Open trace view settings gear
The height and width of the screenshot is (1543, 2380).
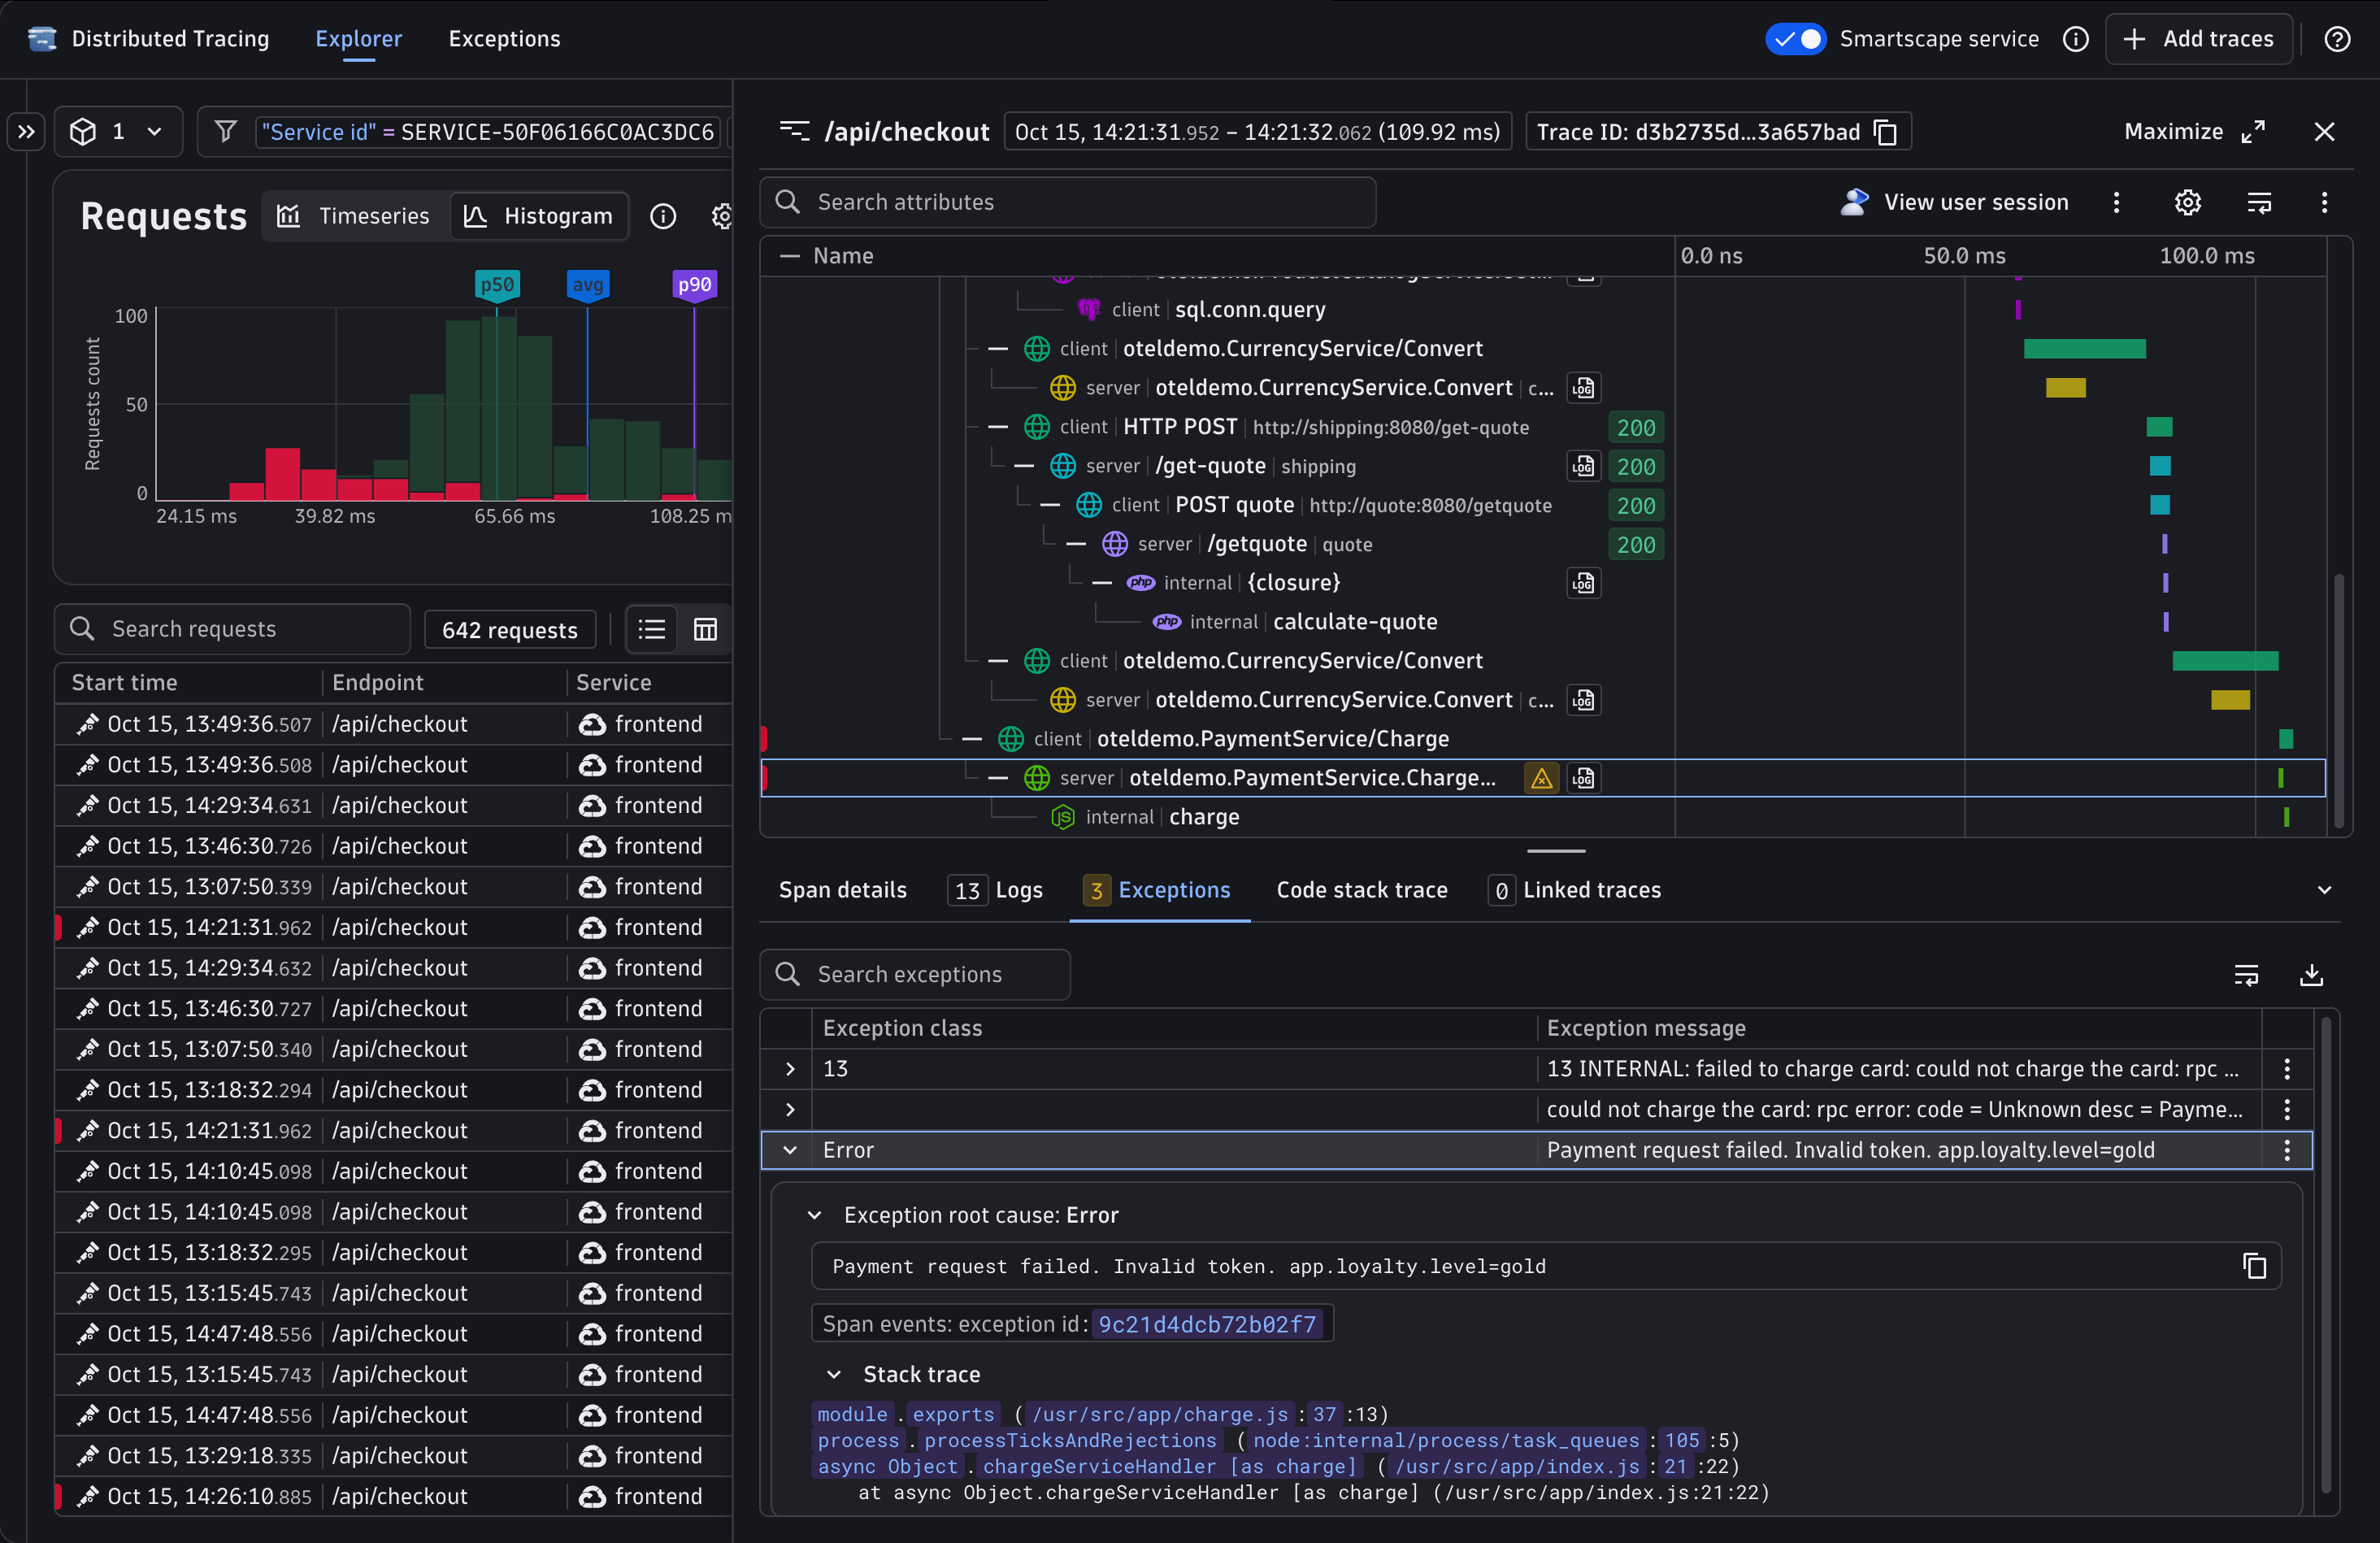coord(2188,202)
